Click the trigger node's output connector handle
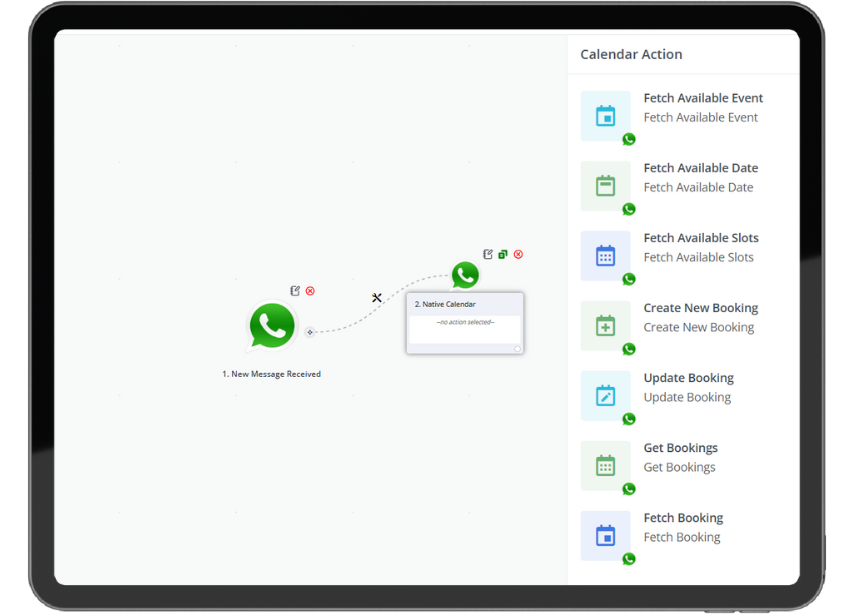Screen dimensions: 854x614 click(x=310, y=332)
